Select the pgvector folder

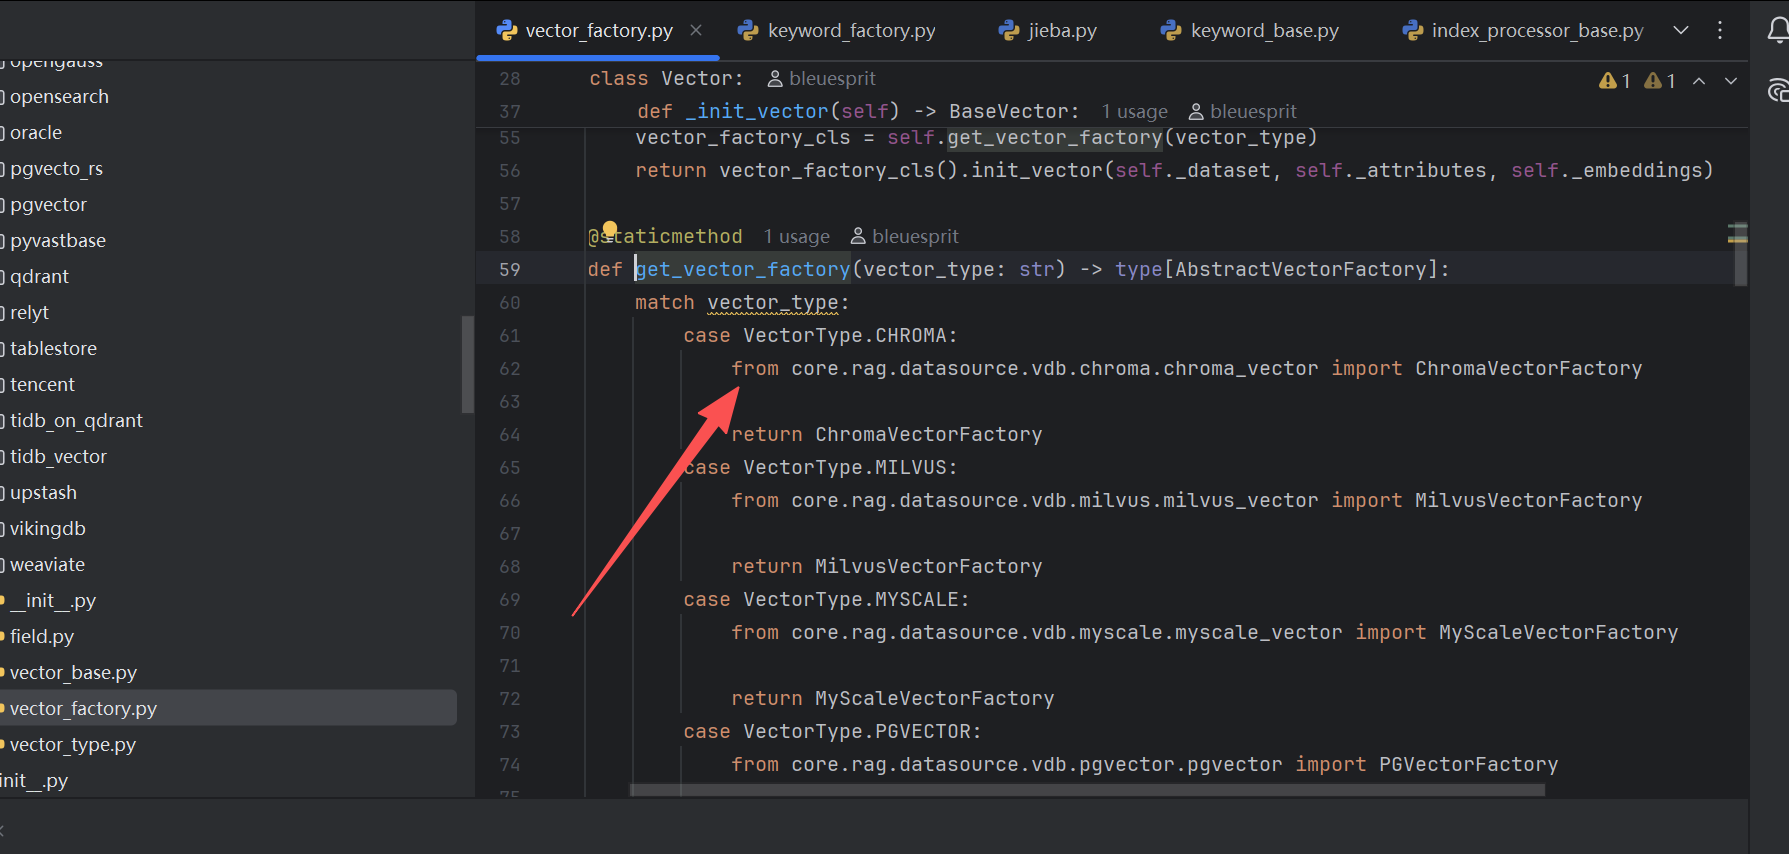tap(48, 205)
